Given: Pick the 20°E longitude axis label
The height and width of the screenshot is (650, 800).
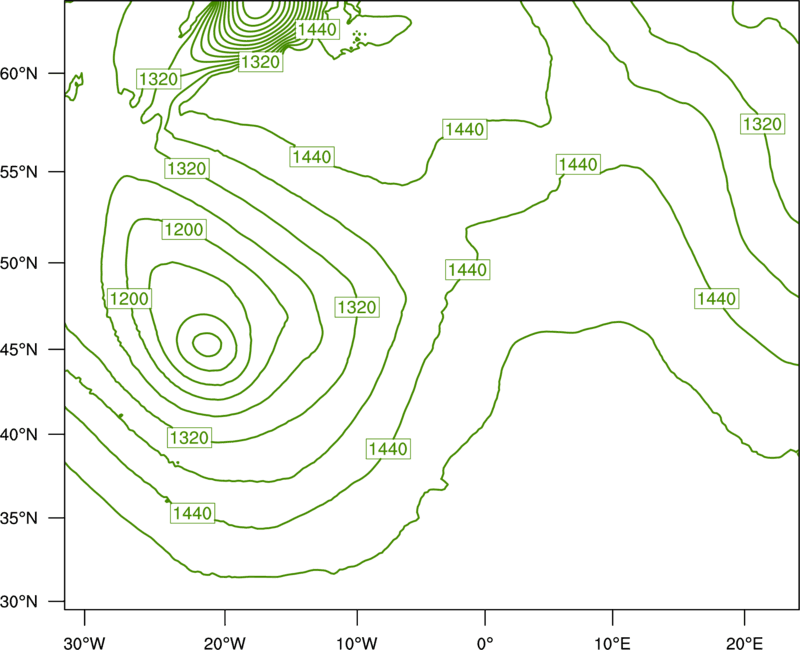Looking at the screenshot, I should click(x=744, y=643).
